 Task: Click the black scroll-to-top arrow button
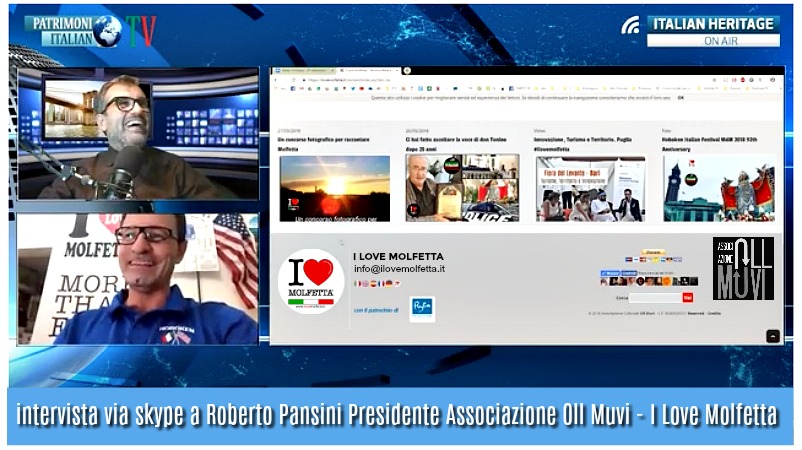point(772,336)
